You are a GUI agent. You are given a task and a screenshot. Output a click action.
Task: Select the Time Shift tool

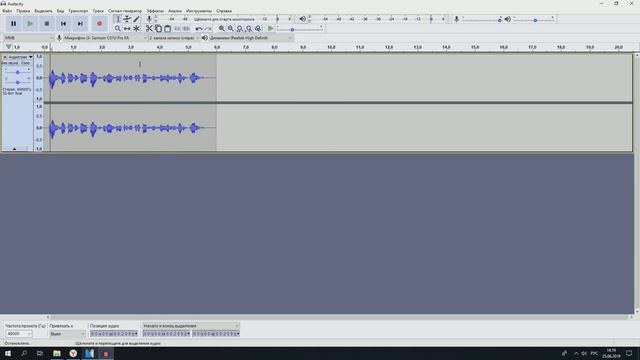[127, 29]
